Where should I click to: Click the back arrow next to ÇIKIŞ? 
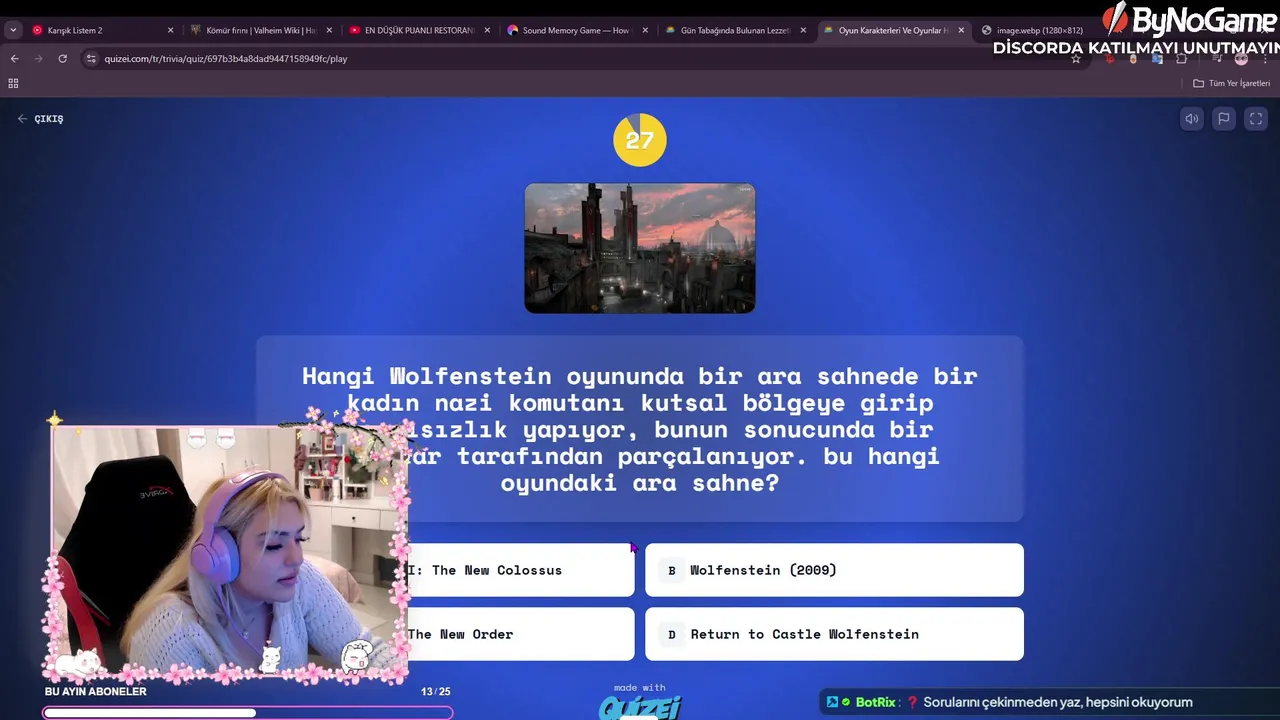(x=22, y=119)
